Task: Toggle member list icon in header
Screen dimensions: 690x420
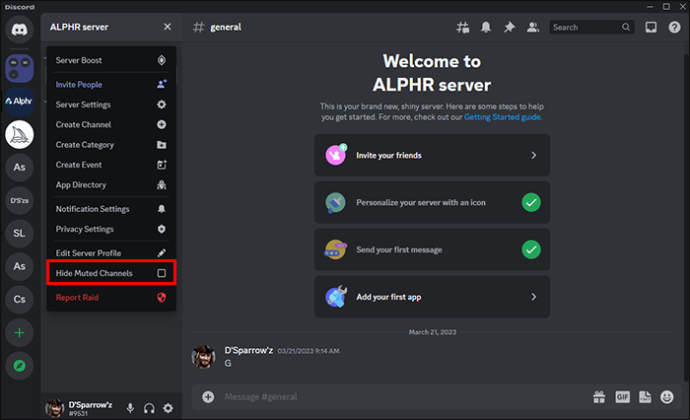Action: pos(533,27)
